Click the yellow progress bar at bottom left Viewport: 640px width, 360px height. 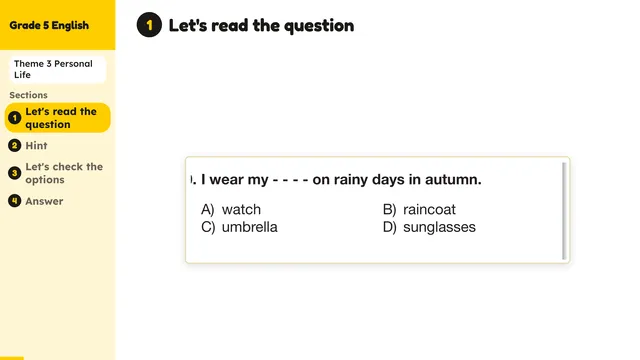[x=12, y=358]
